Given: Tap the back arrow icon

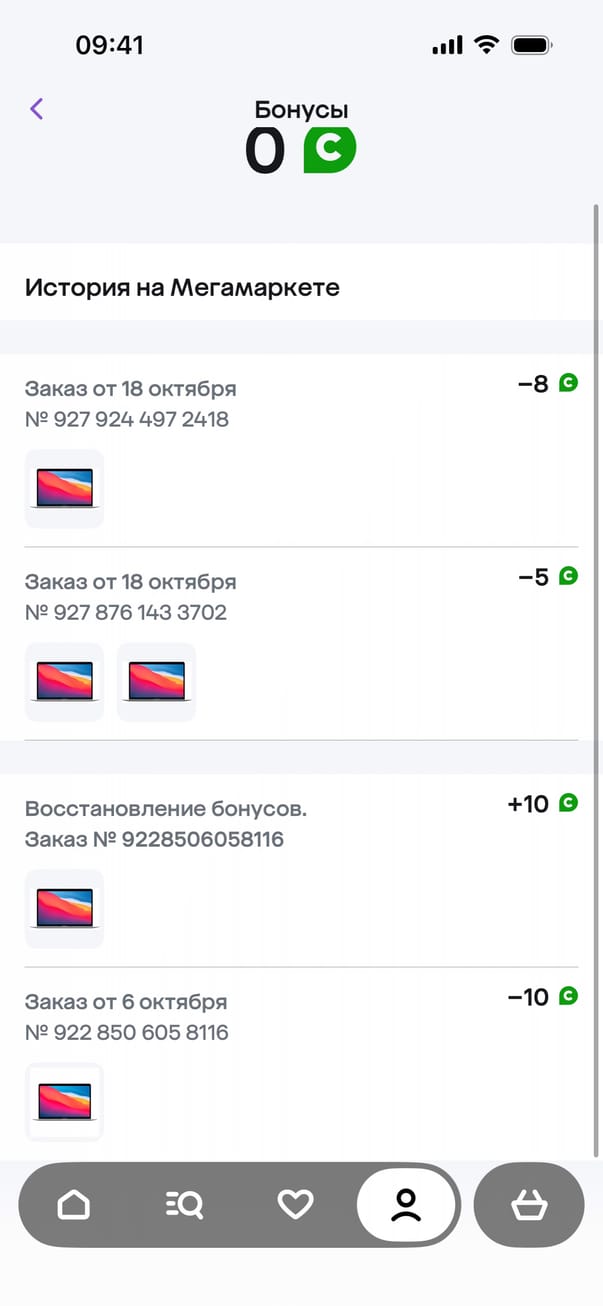Looking at the screenshot, I should pos(37,109).
